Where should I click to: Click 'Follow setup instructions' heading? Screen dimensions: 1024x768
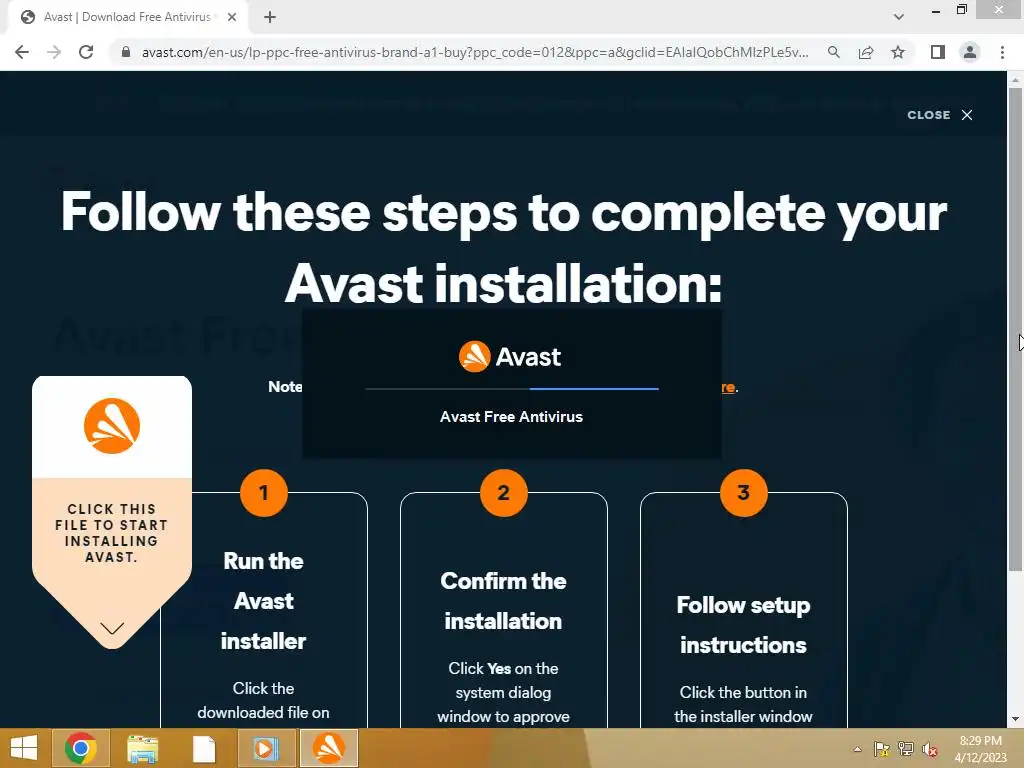tap(743, 625)
